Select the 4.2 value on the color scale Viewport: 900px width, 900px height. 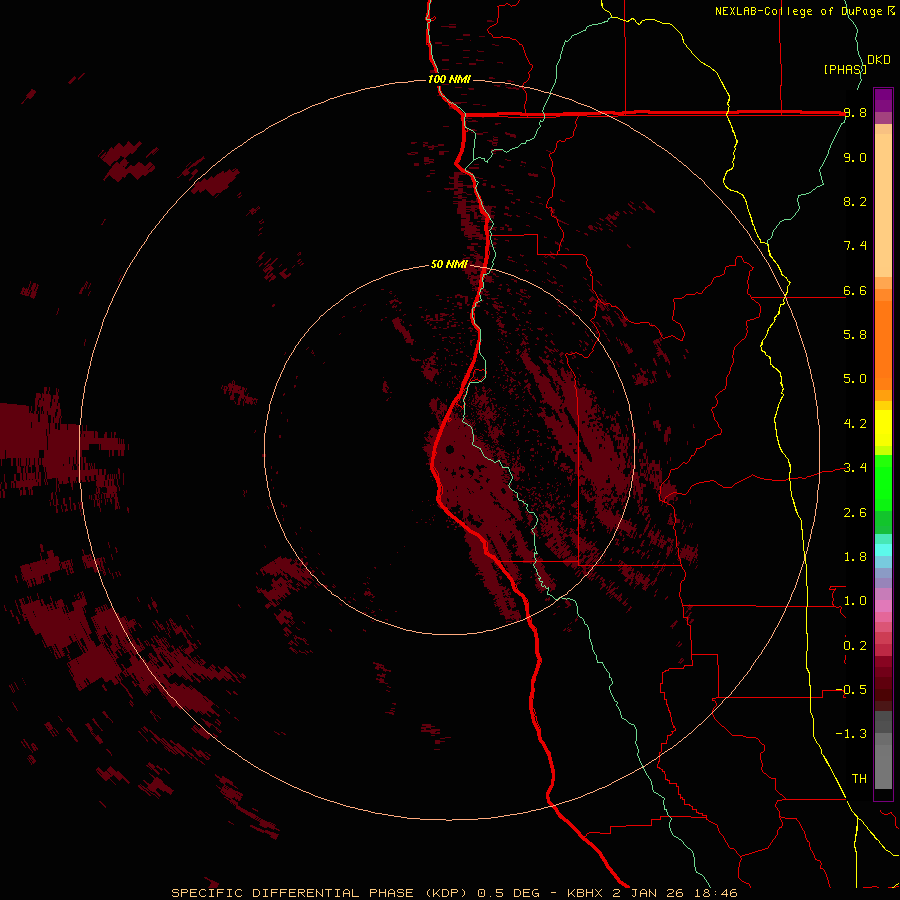point(855,424)
